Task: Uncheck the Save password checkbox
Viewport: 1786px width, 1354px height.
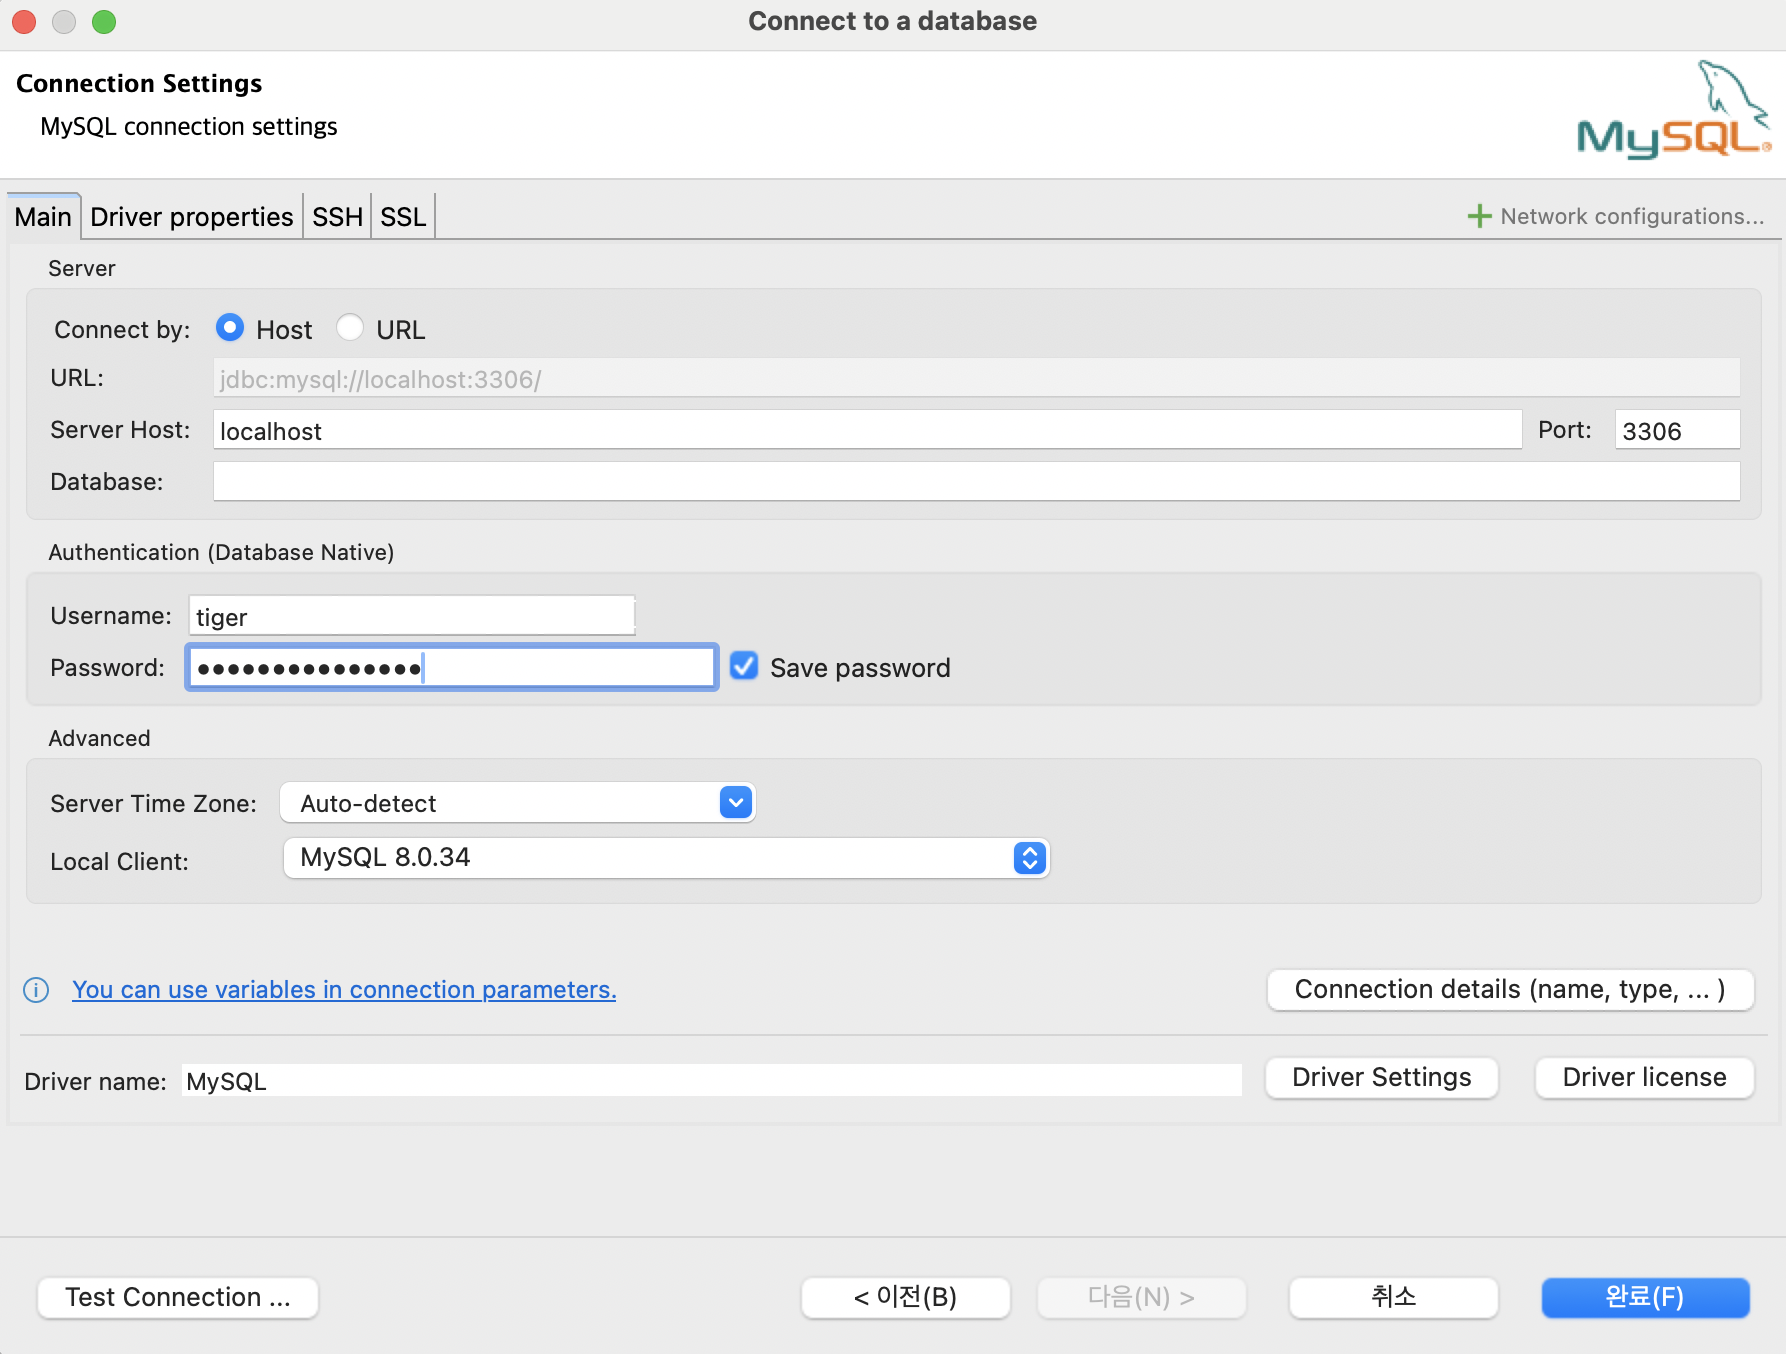Action: (744, 666)
